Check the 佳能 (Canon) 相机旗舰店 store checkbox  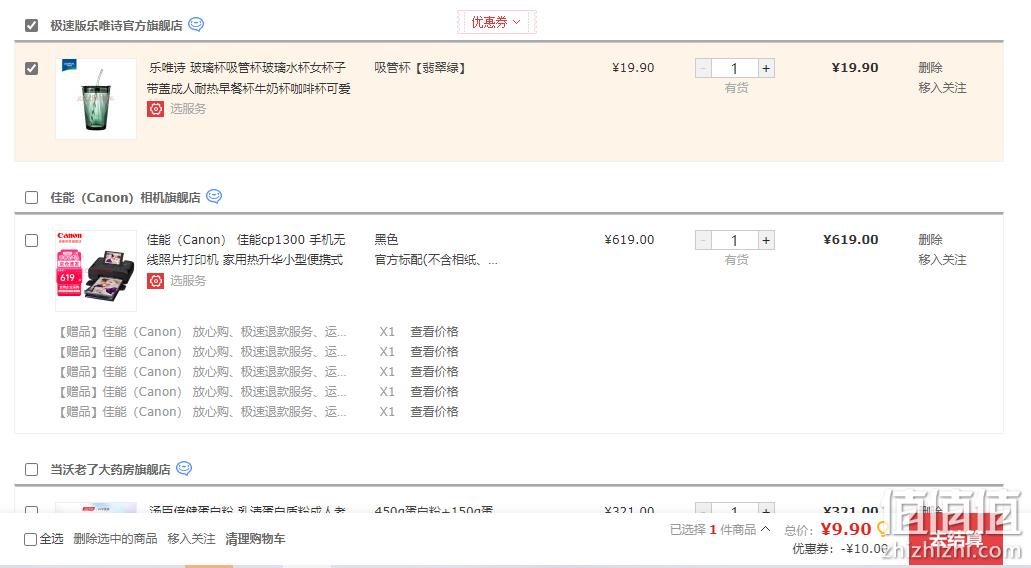tap(32, 198)
